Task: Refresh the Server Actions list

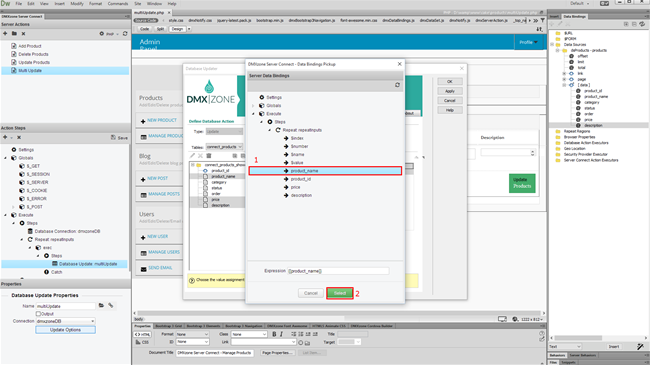Action: click(x=125, y=34)
